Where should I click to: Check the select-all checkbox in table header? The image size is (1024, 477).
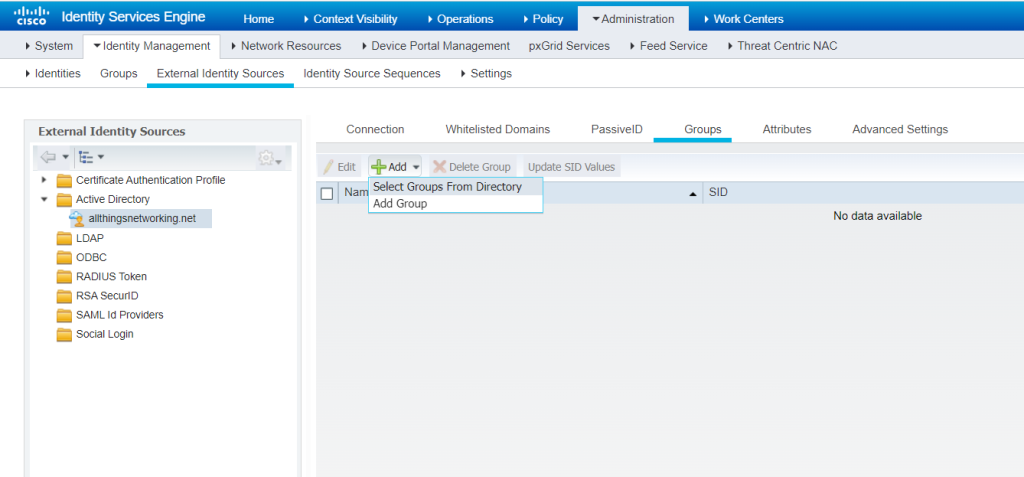click(x=327, y=193)
